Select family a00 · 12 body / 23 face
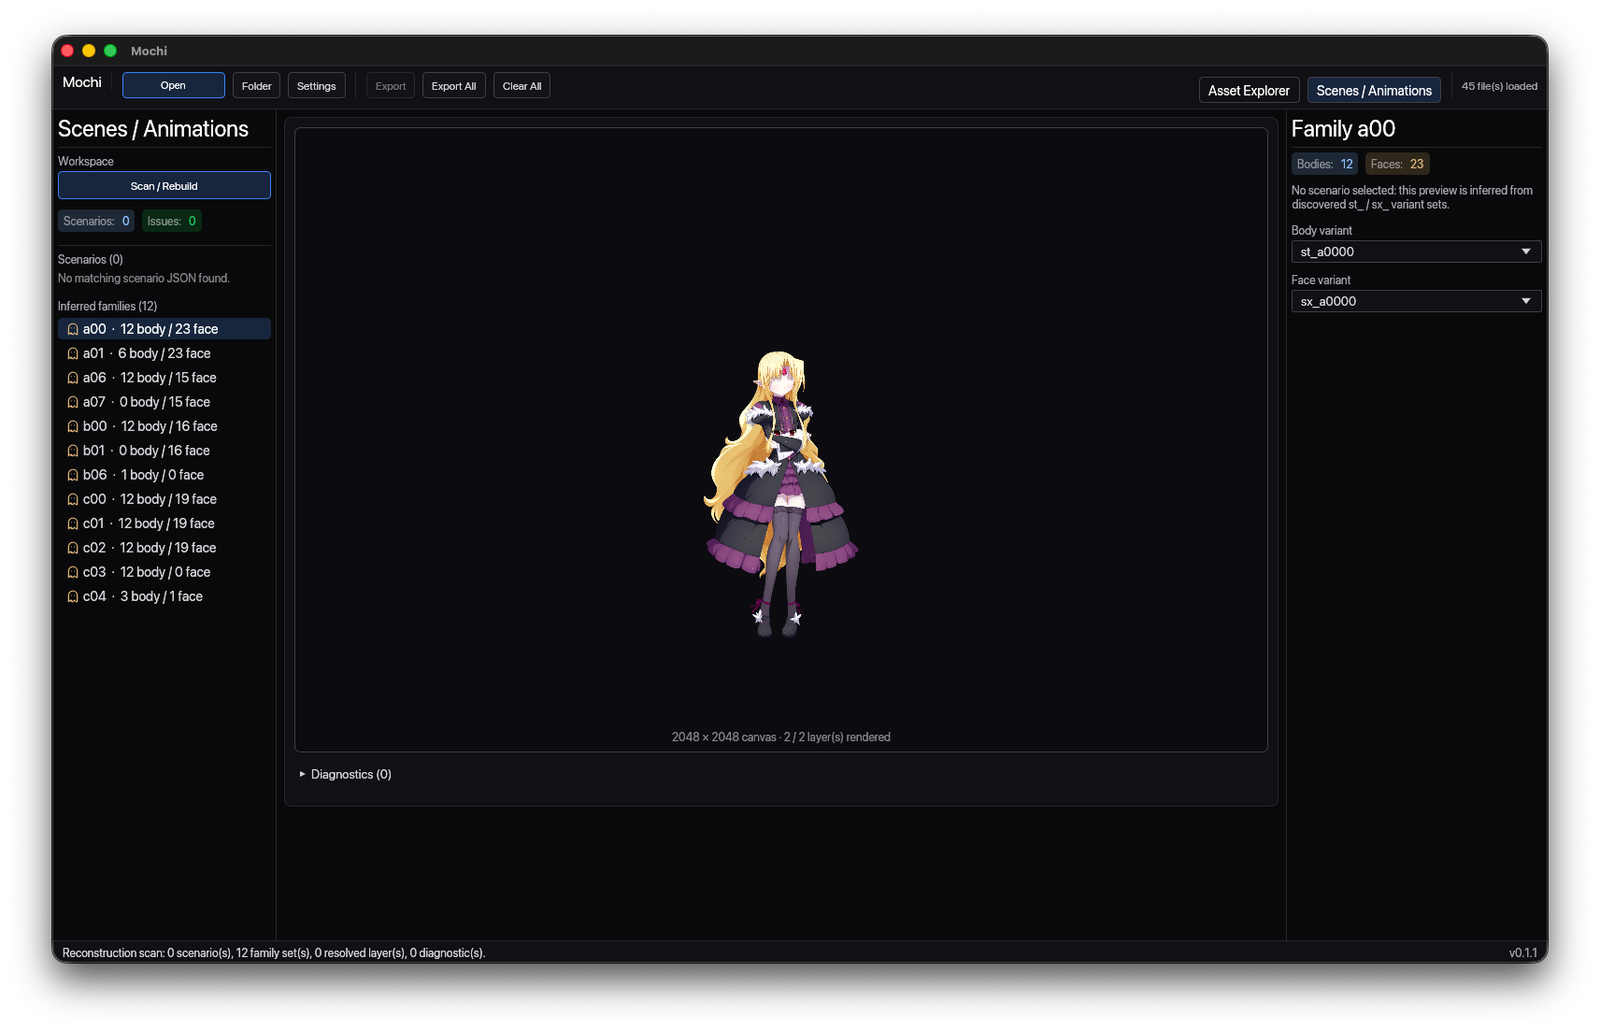 pyautogui.click(x=164, y=329)
